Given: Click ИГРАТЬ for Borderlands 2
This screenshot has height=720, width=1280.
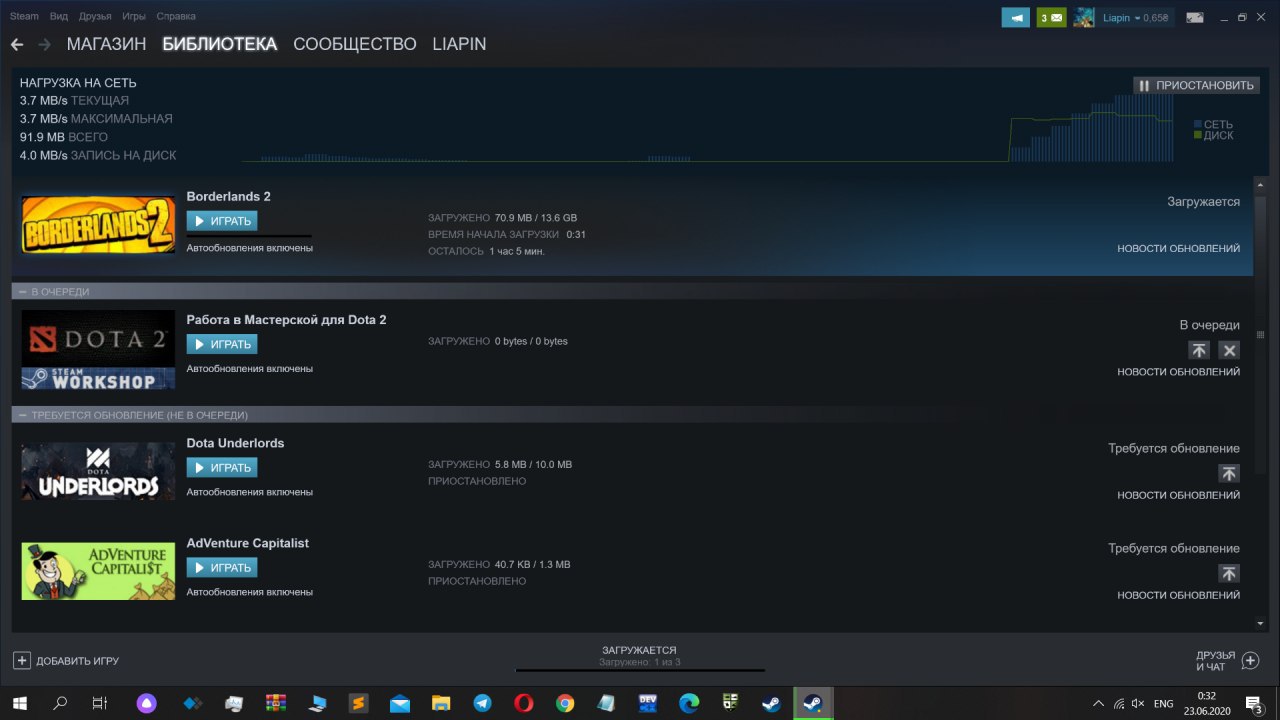Looking at the screenshot, I should (x=222, y=221).
